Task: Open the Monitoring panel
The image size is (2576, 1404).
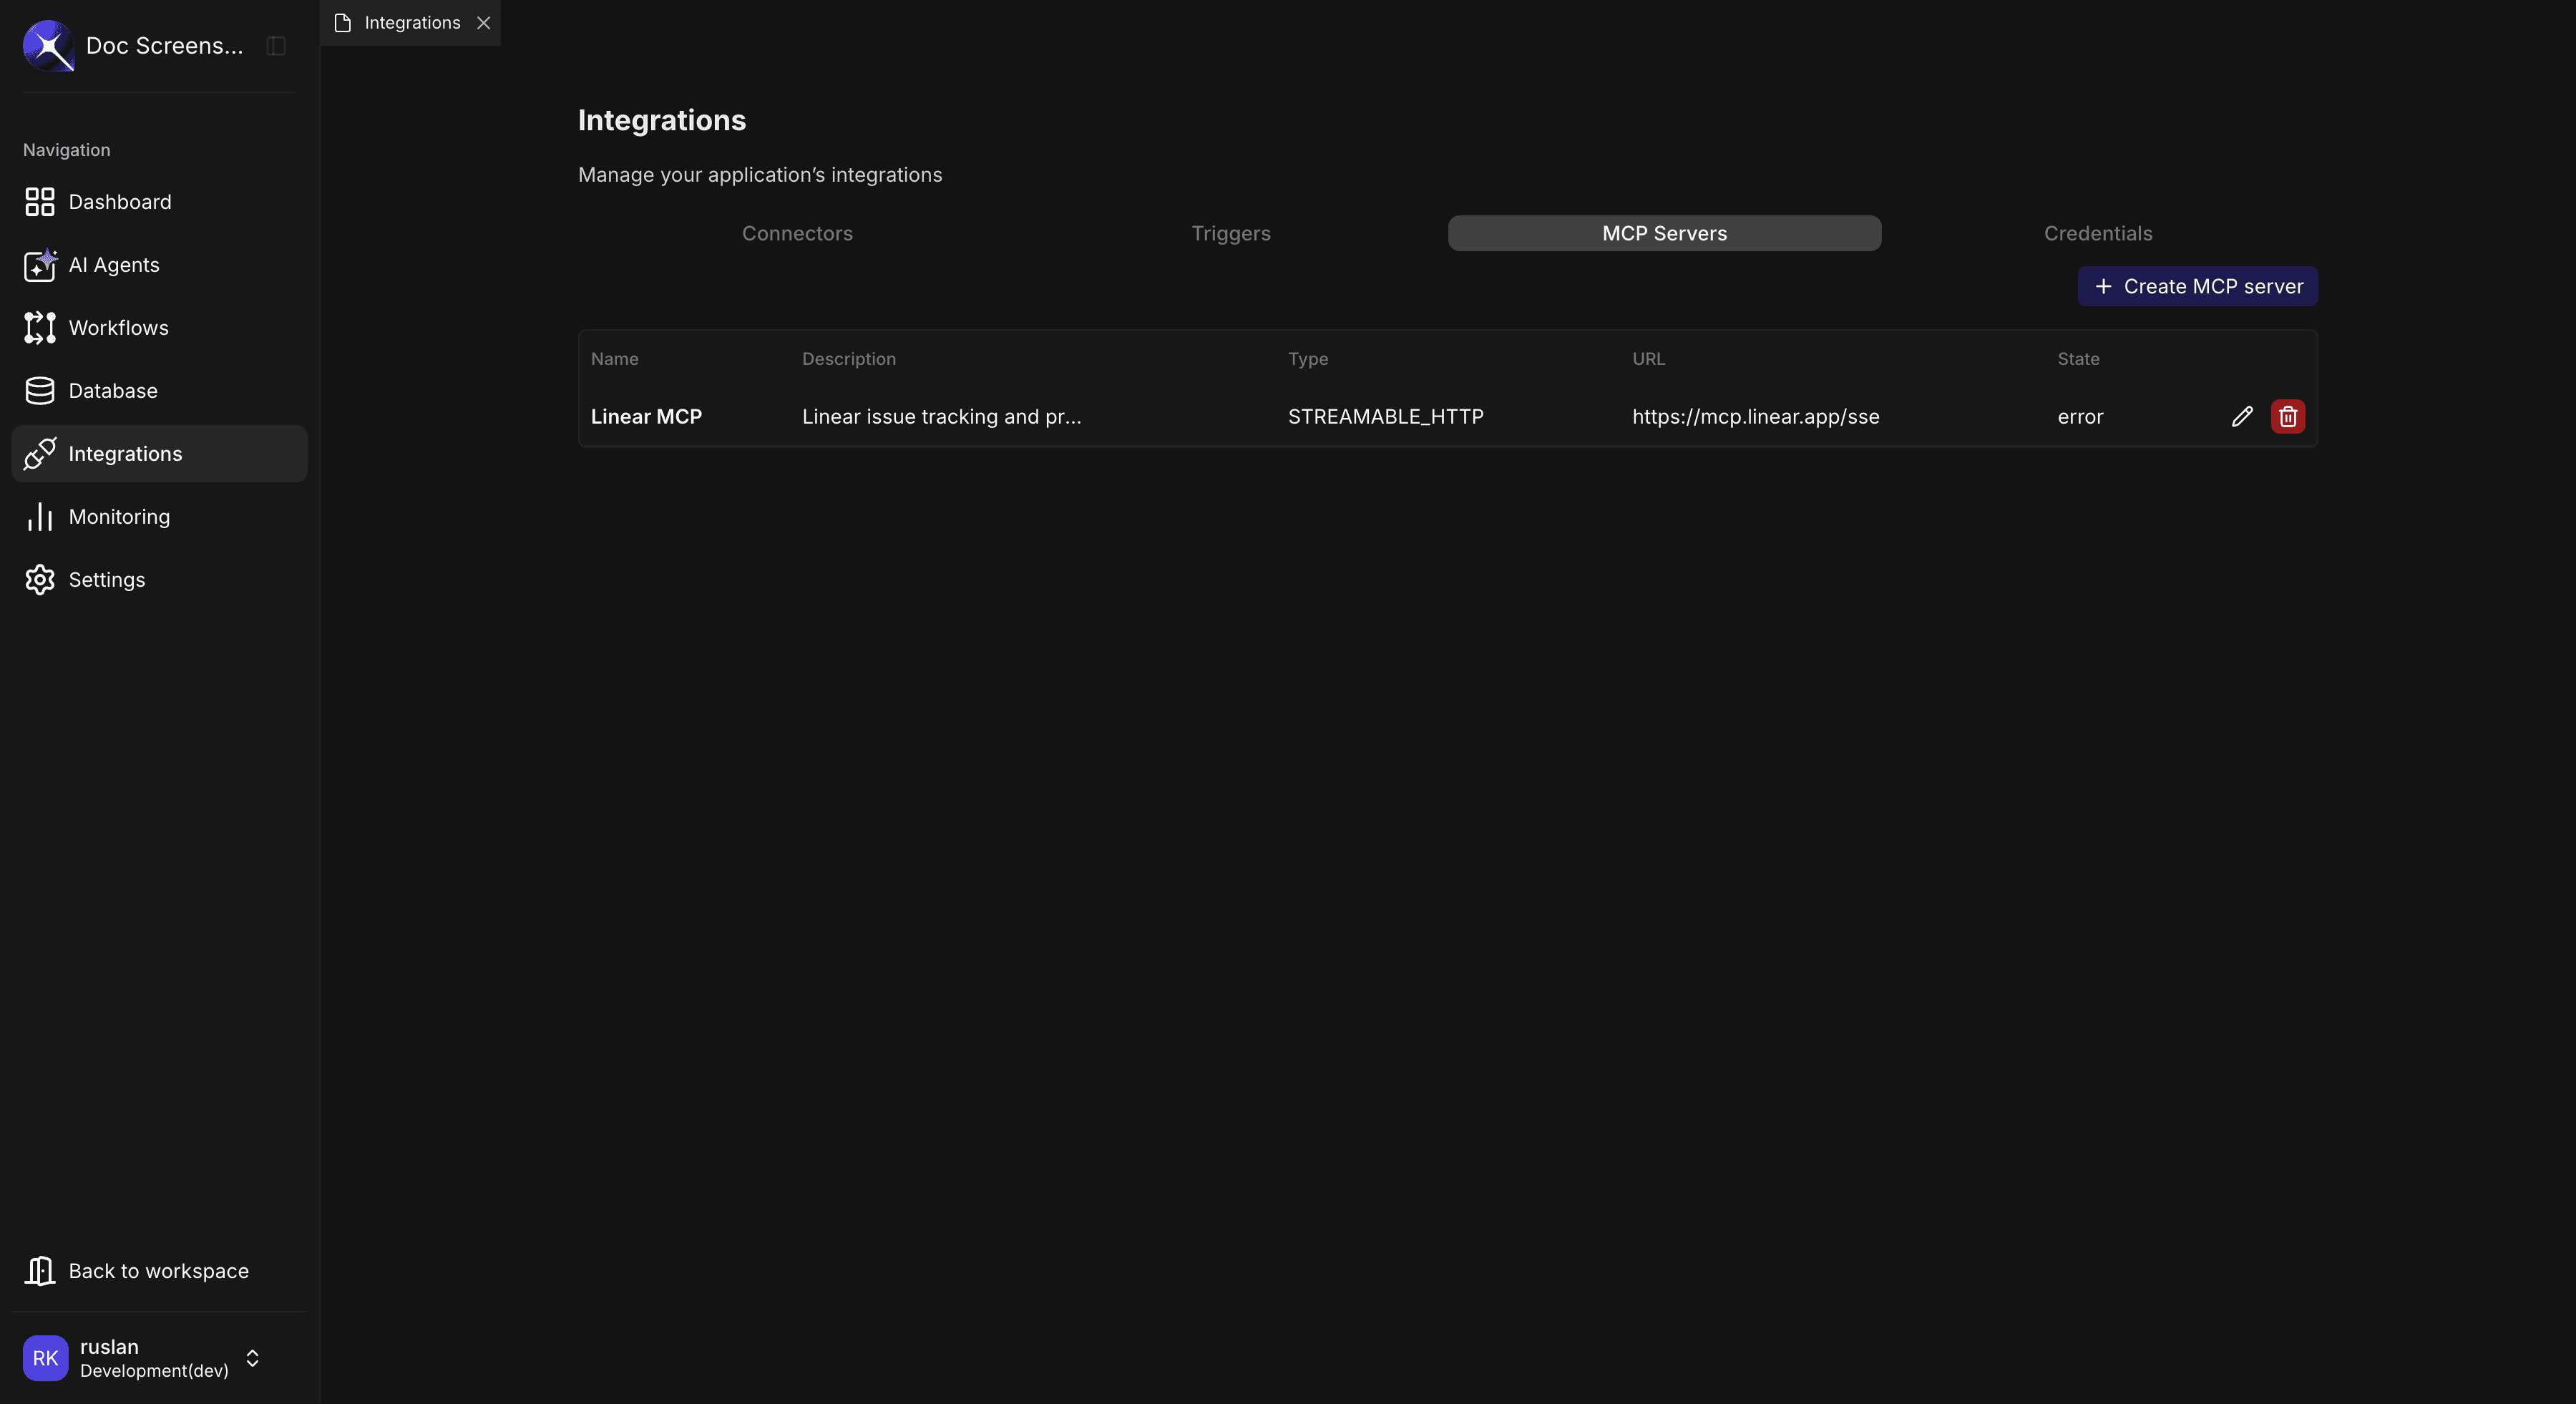Action: point(119,516)
